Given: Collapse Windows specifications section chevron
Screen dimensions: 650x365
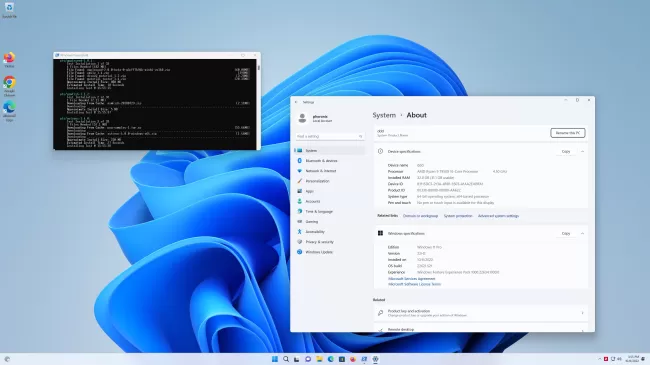Looking at the screenshot, I should tap(582, 234).
